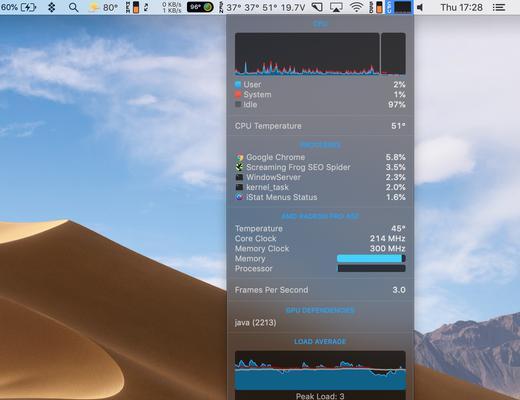Open the battery status at 60%
The image size is (520, 400).
point(18,7)
